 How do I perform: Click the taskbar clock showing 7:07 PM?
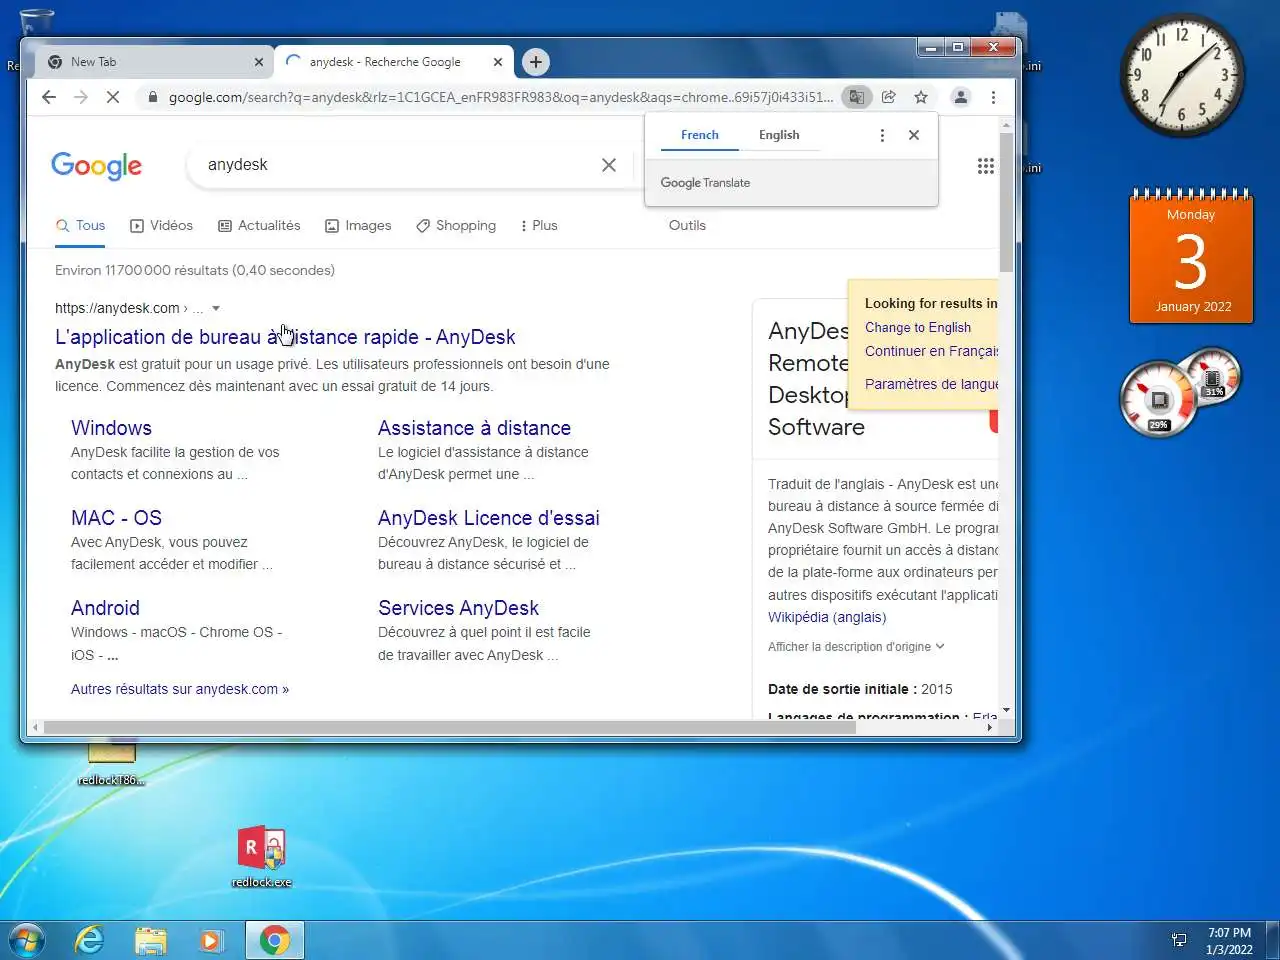tap(1229, 941)
